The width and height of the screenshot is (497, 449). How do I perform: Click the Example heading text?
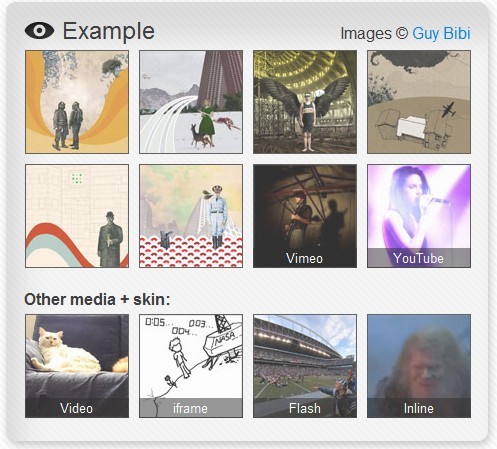point(109,32)
